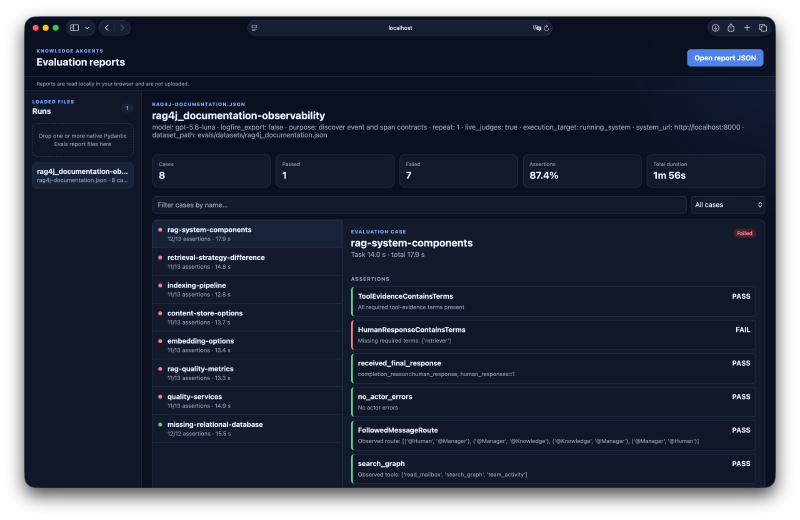Select the retrieval-strategy-difference case
The height and width of the screenshot is (520, 800).
pyautogui.click(x=247, y=262)
